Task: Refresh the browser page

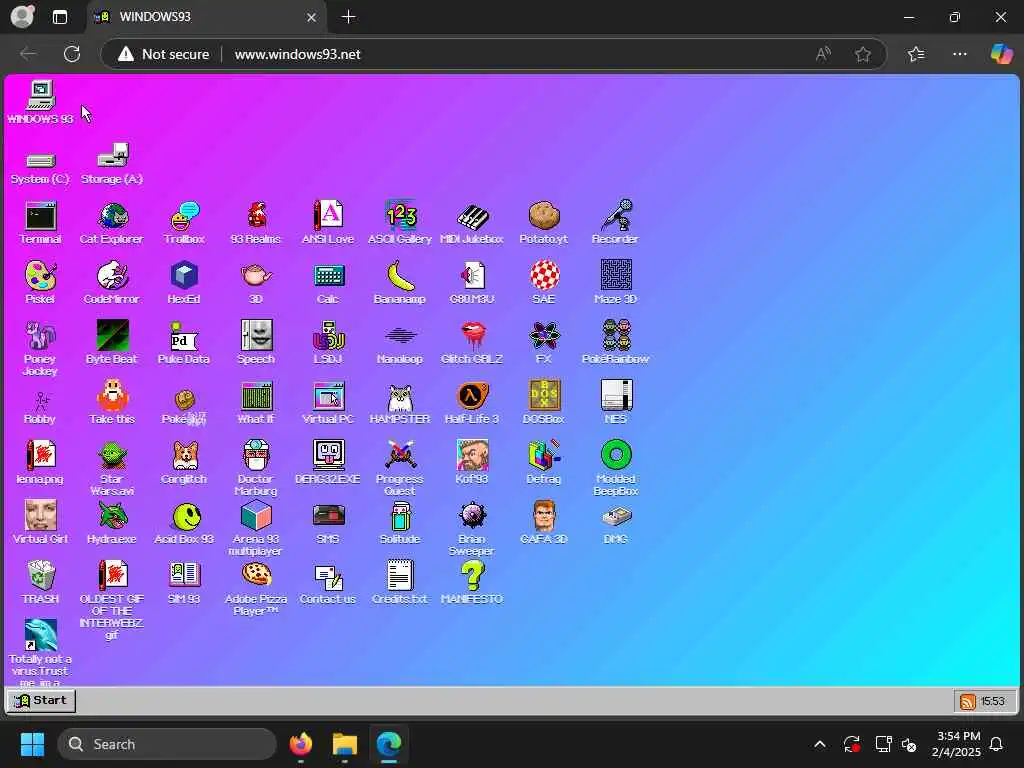Action: pyautogui.click(x=72, y=54)
